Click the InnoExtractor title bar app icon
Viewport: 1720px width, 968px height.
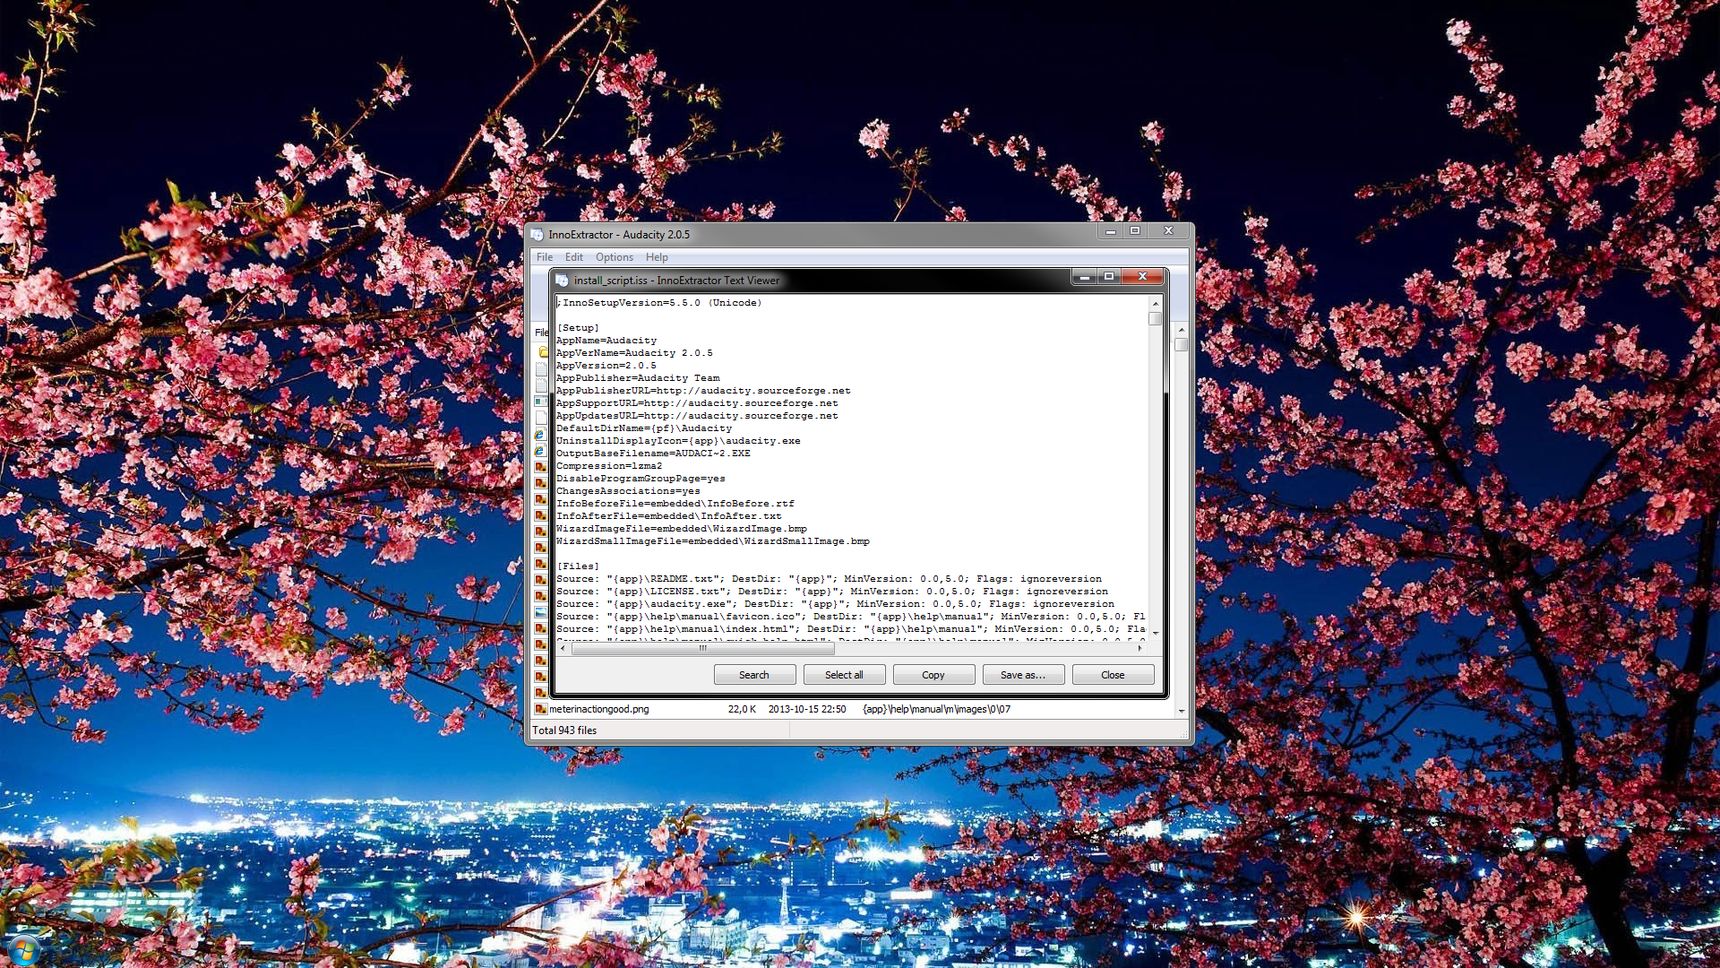[x=538, y=234]
